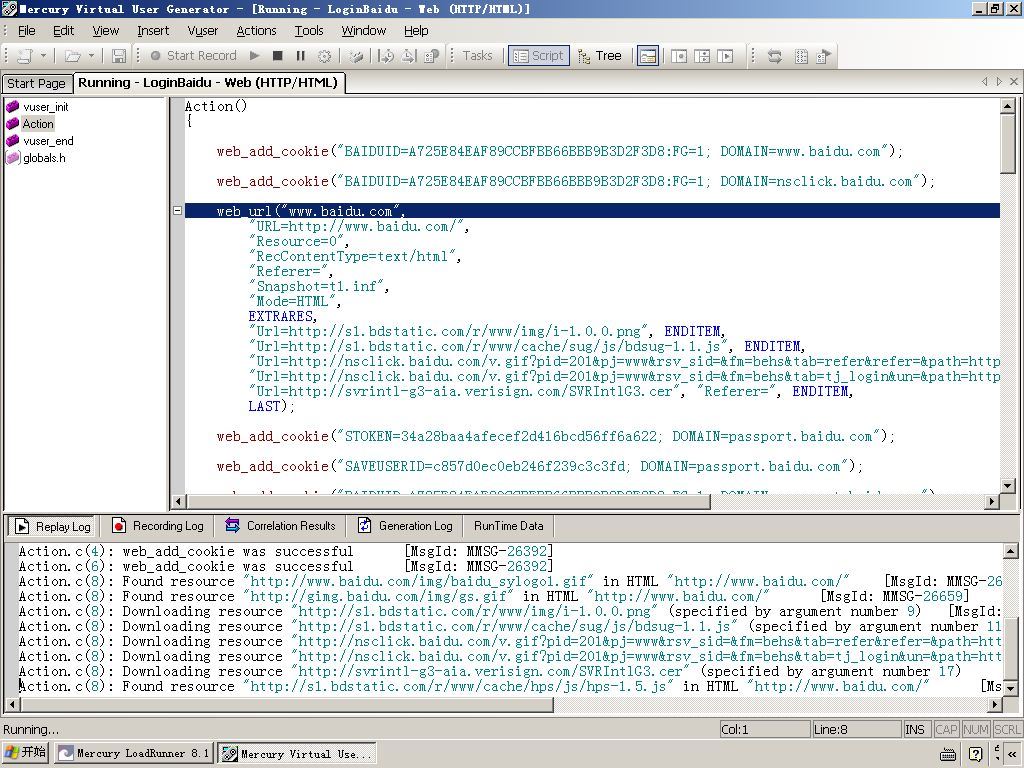Open the Recording Log tab
The height and width of the screenshot is (768, 1024).
tap(157, 526)
